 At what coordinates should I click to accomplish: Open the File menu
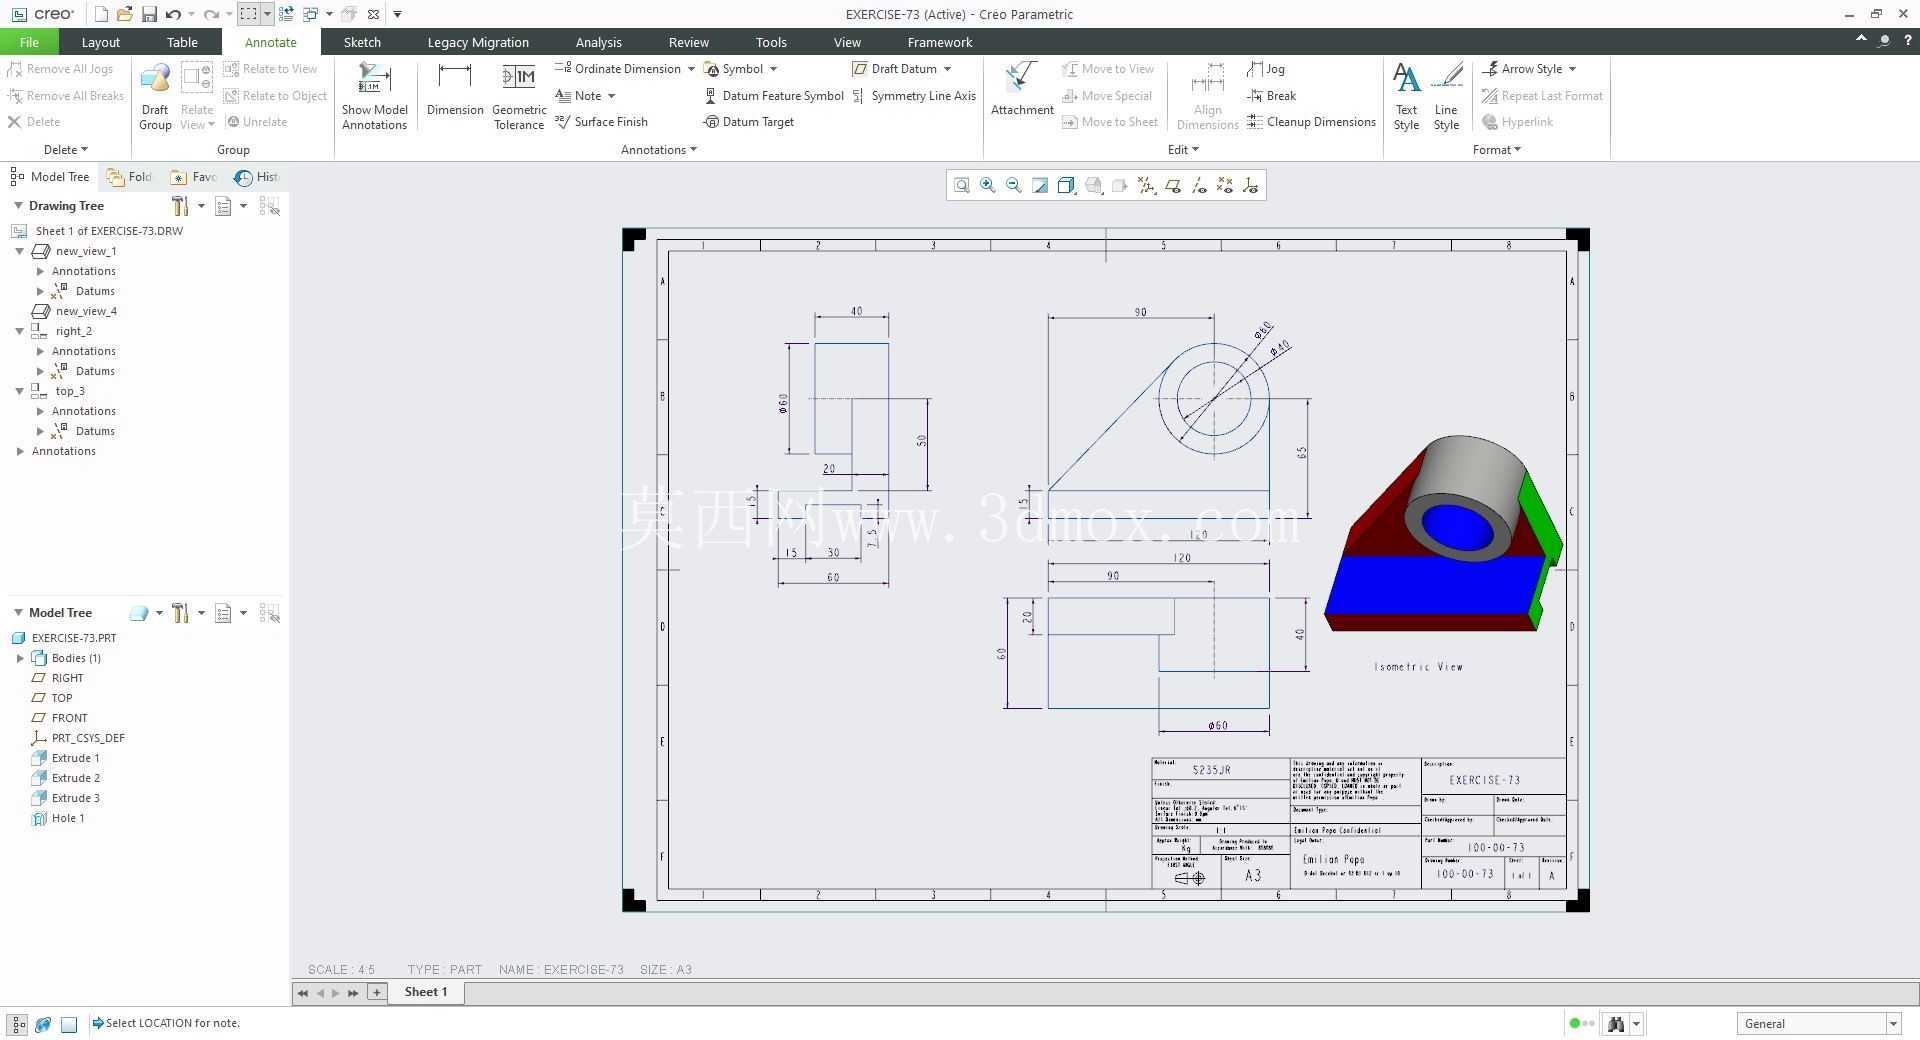click(29, 42)
